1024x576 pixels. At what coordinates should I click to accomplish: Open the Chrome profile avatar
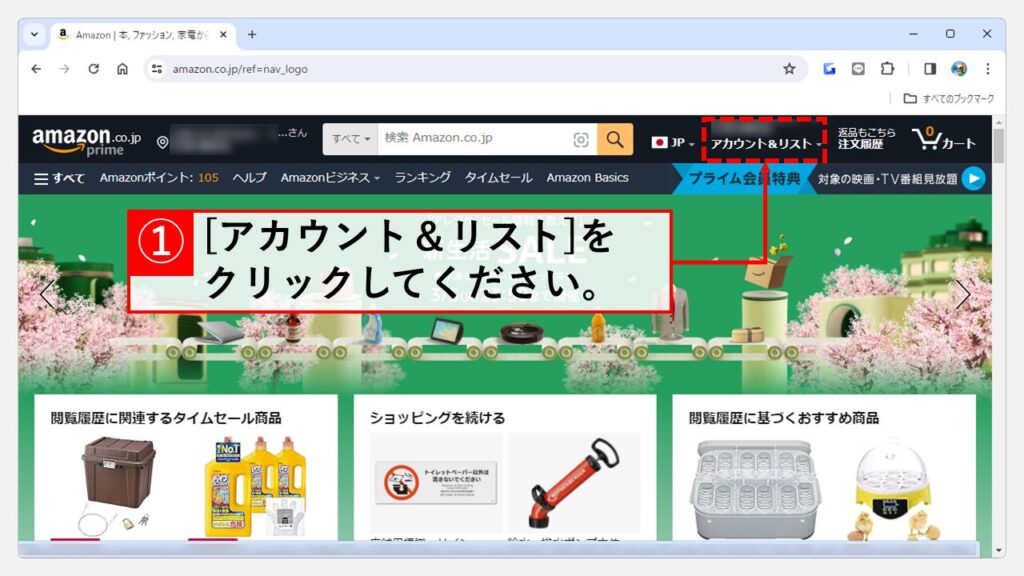point(959,69)
